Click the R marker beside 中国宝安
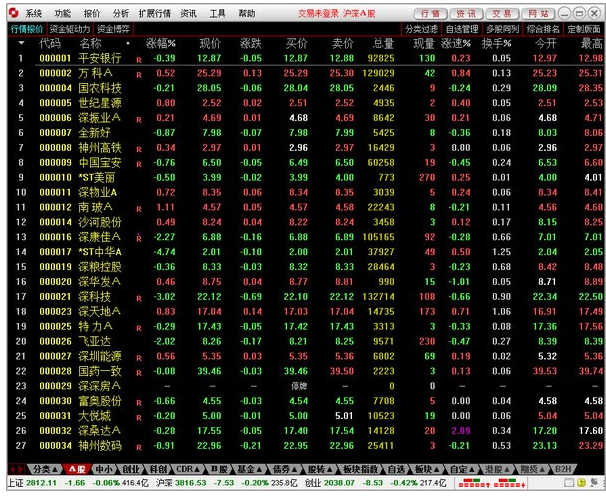The image size is (606, 499). click(139, 165)
